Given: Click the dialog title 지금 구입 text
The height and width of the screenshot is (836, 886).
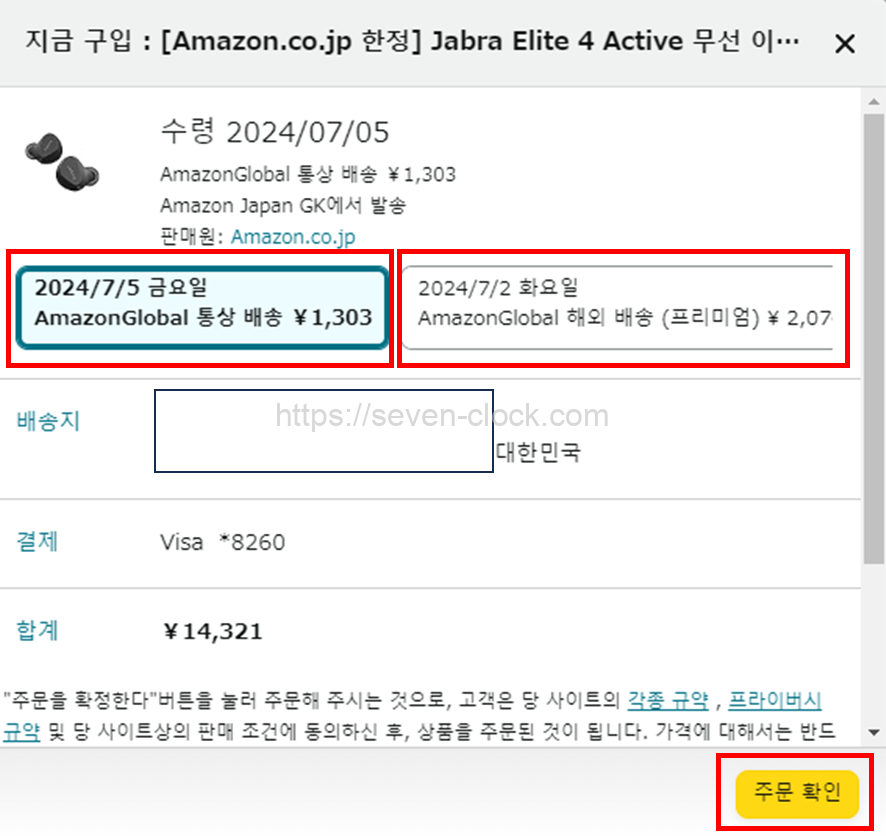Looking at the screenshot, I should point(78,41).
